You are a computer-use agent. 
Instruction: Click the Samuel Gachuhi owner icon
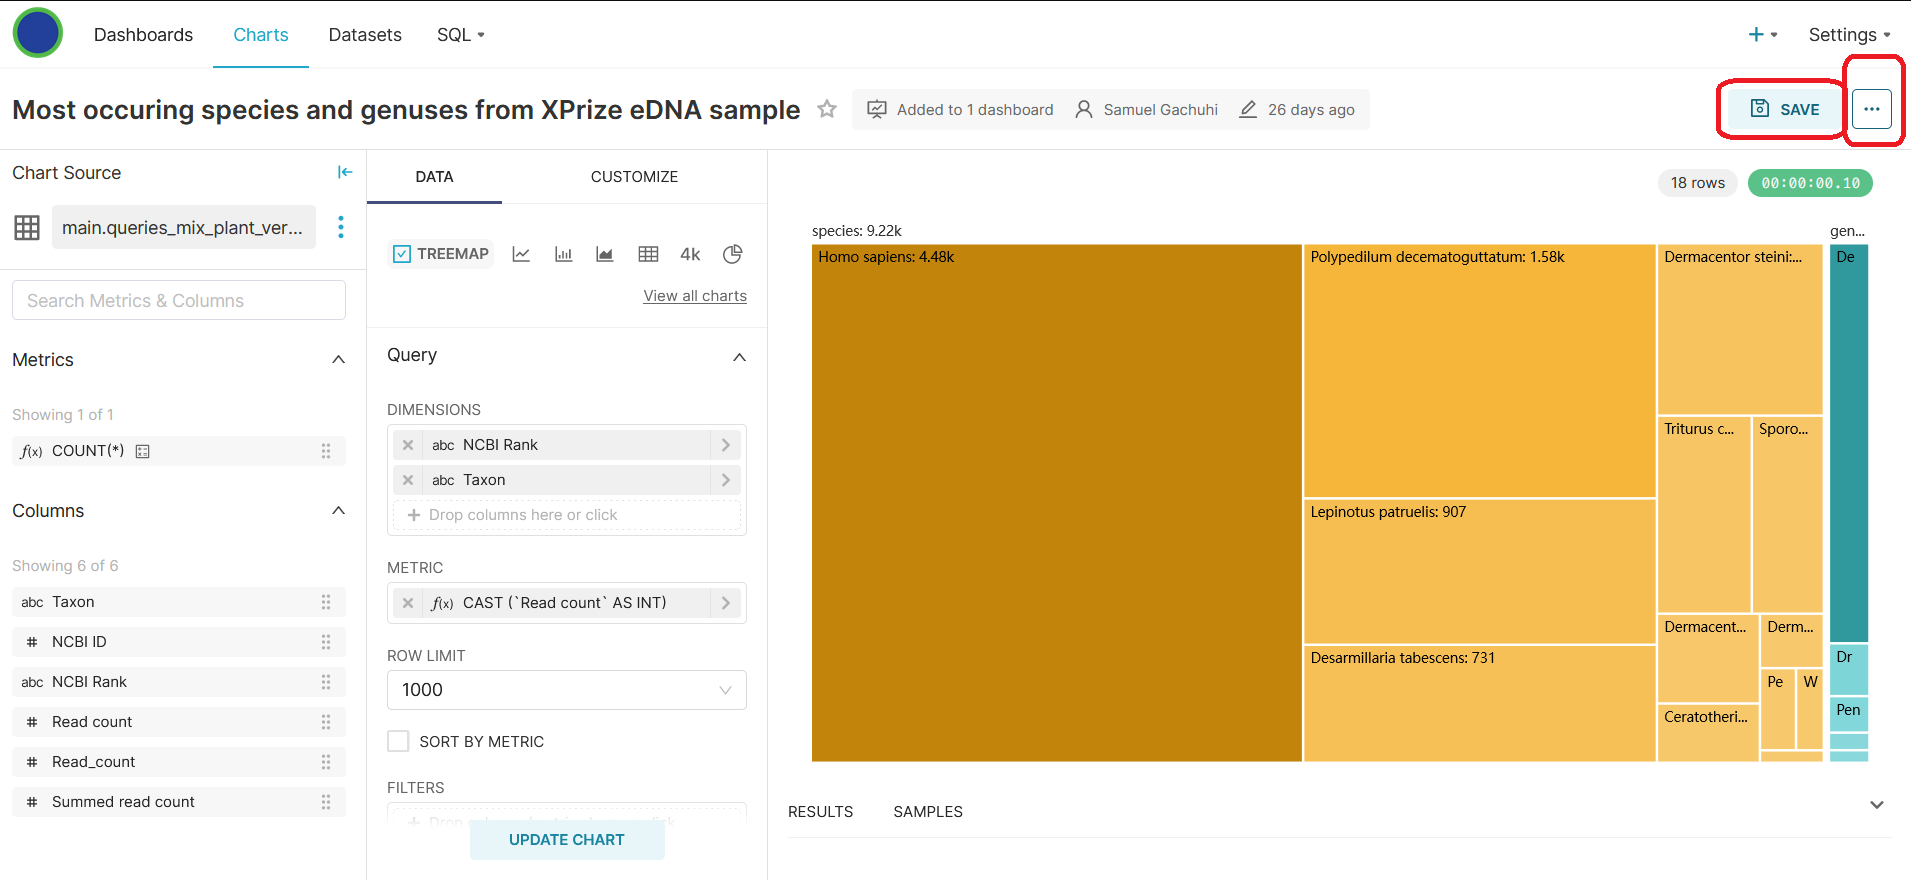tap(1084, 109)
